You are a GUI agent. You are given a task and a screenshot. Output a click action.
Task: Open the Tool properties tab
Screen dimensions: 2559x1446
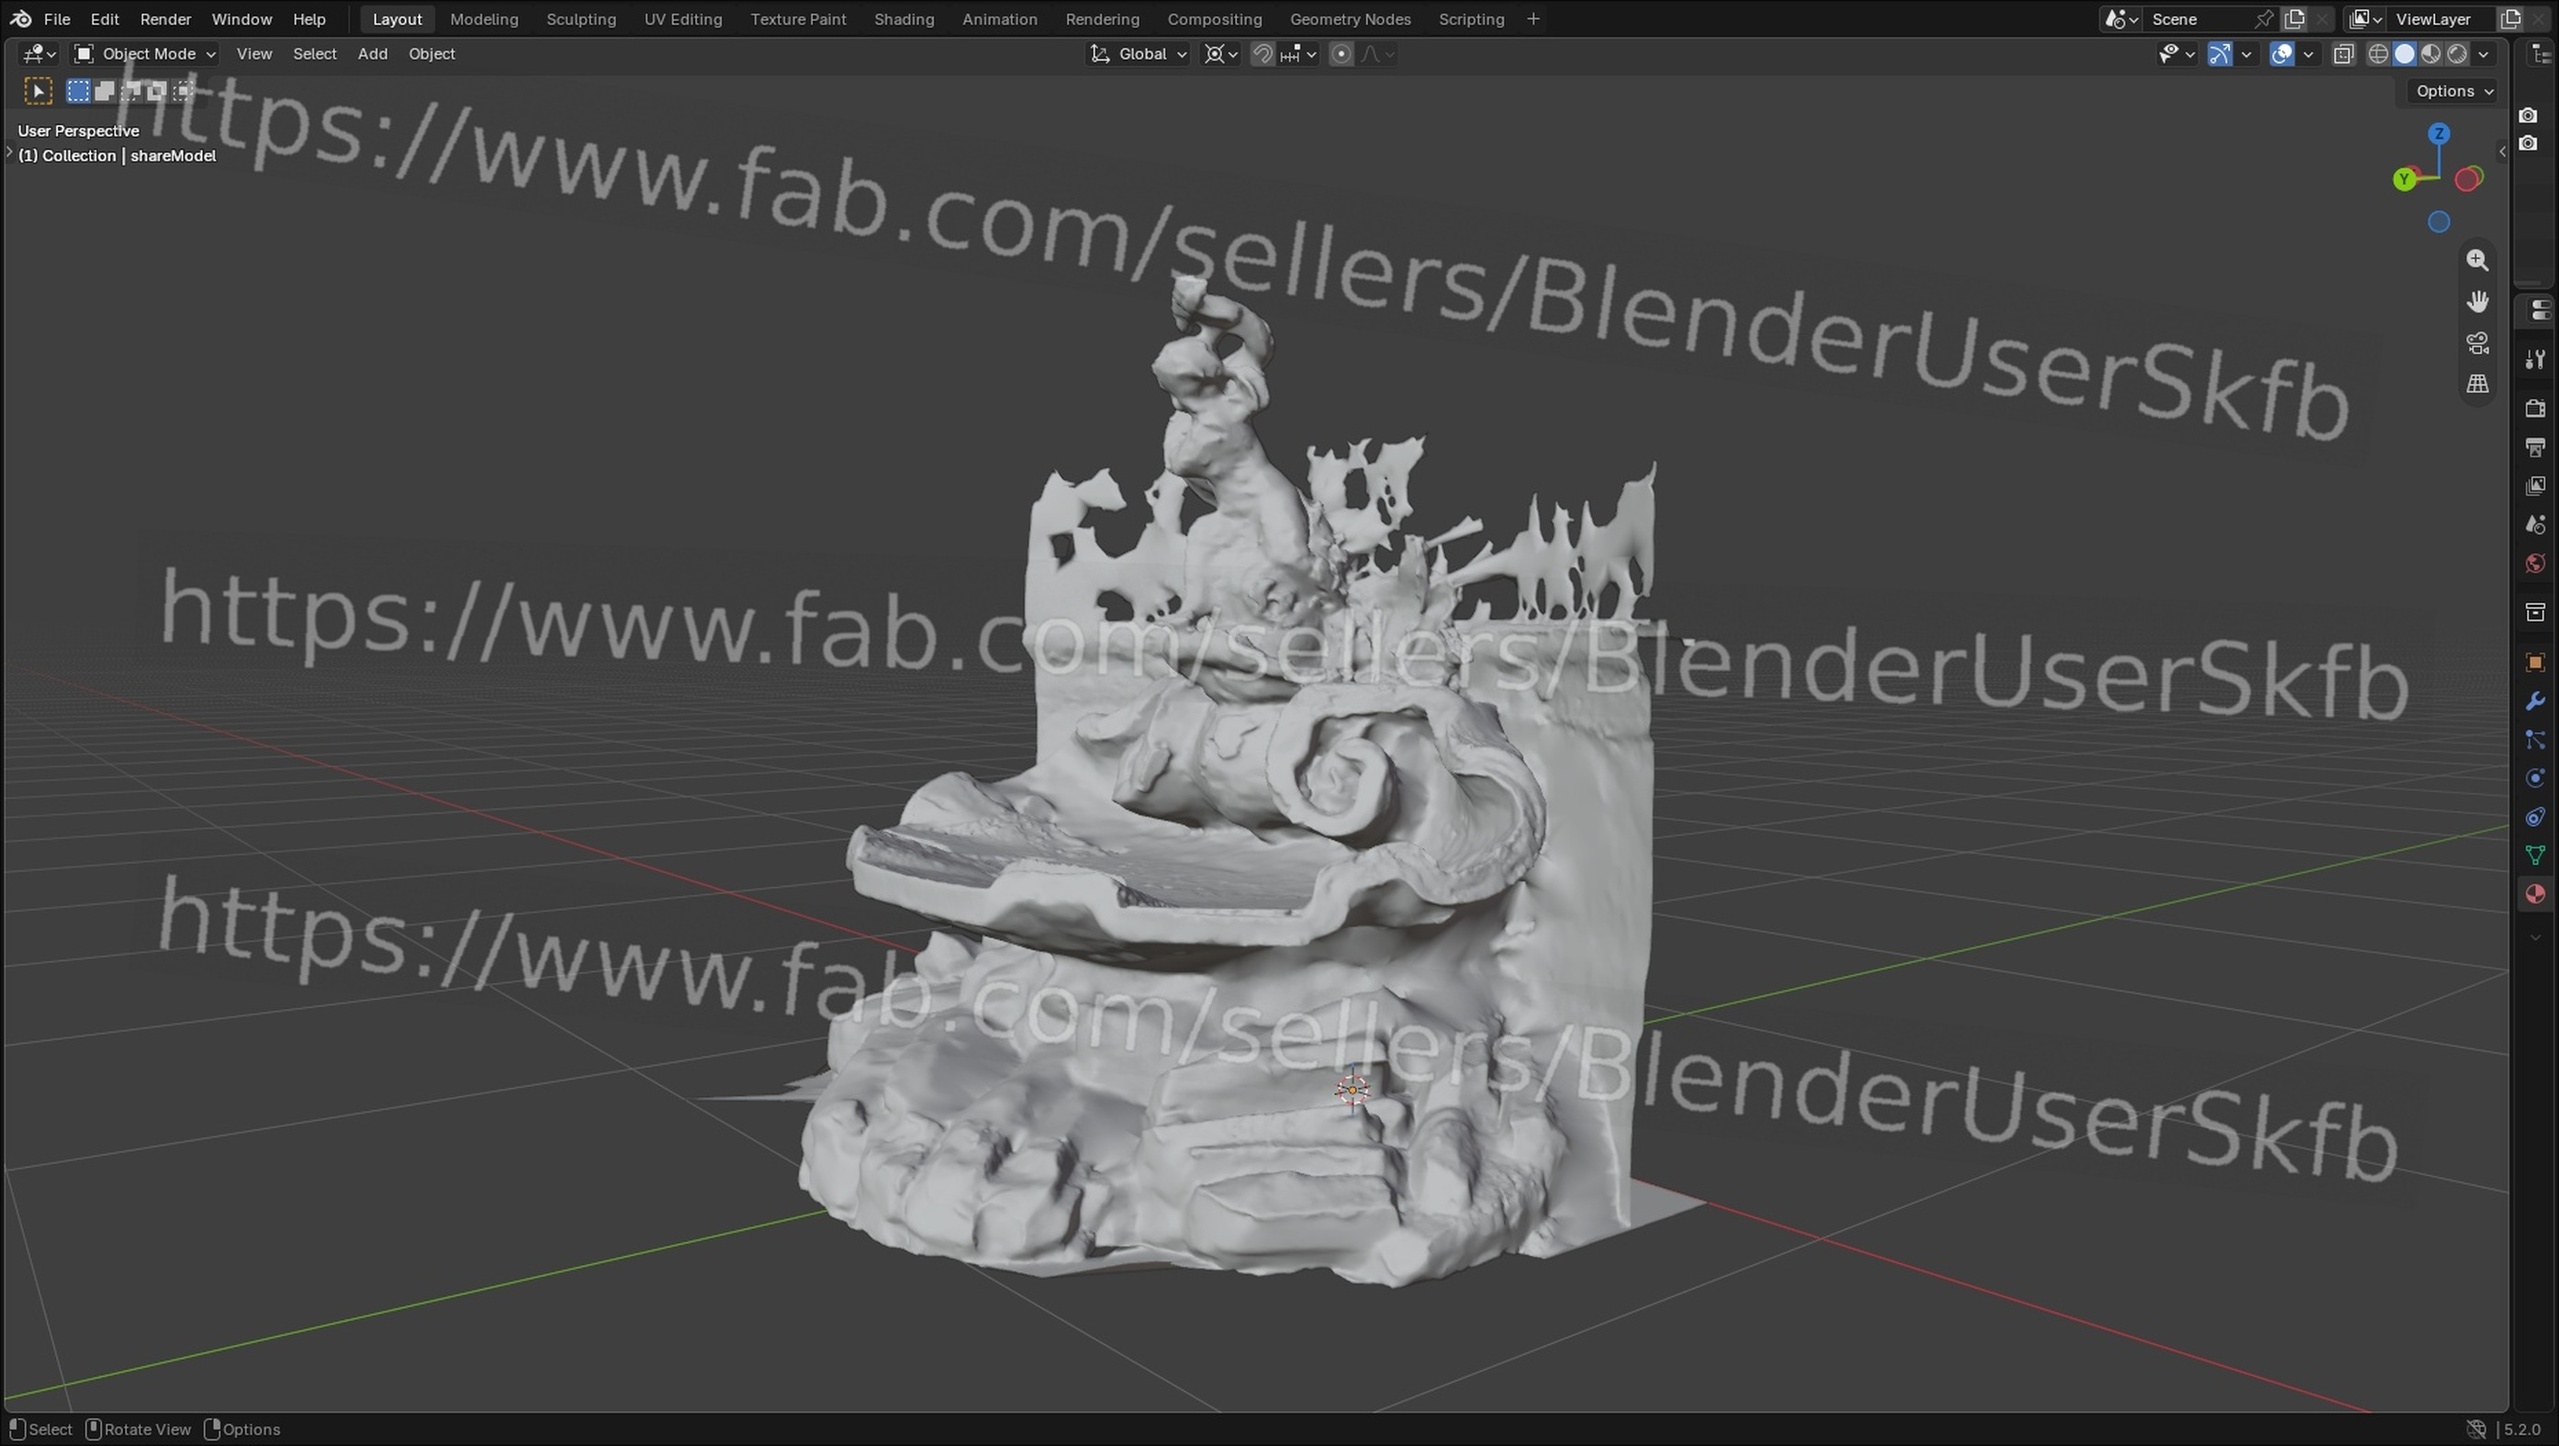click(2535, 360)
